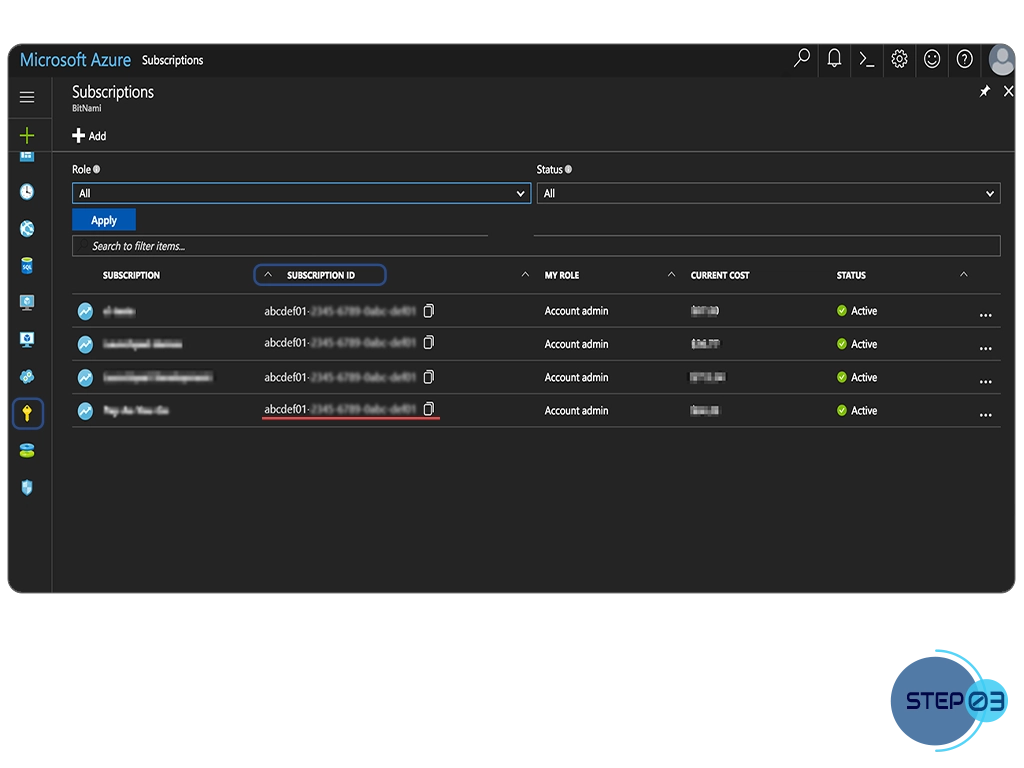
Task: Open the ellipsis menu for the last subscription
Action: [x=985, y=413]
